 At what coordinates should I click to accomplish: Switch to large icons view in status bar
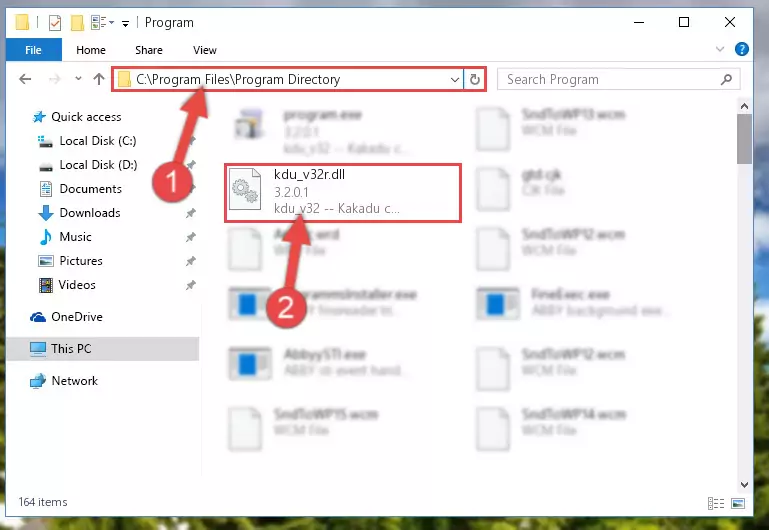(x=738, y=503)
